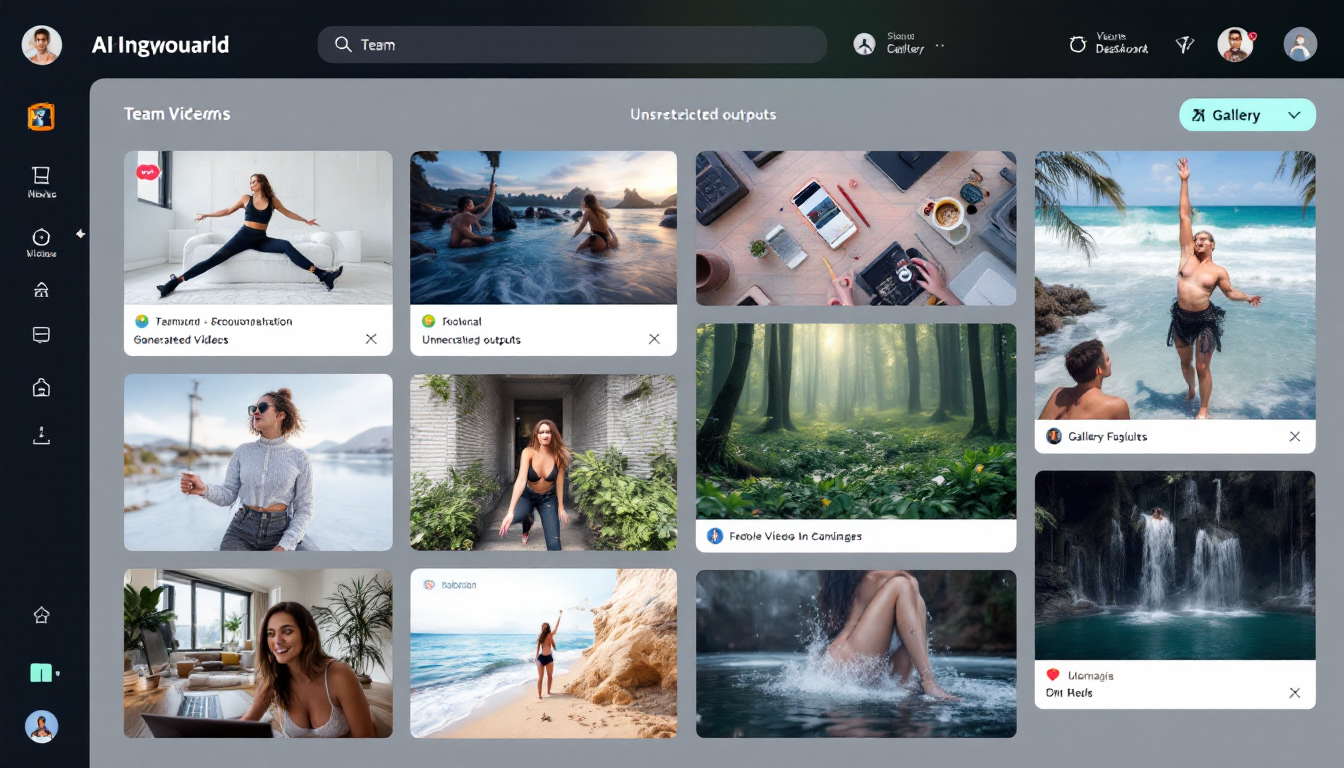
Task: Select the download icon in the sidebar
Action: click(x=41, y=434)
